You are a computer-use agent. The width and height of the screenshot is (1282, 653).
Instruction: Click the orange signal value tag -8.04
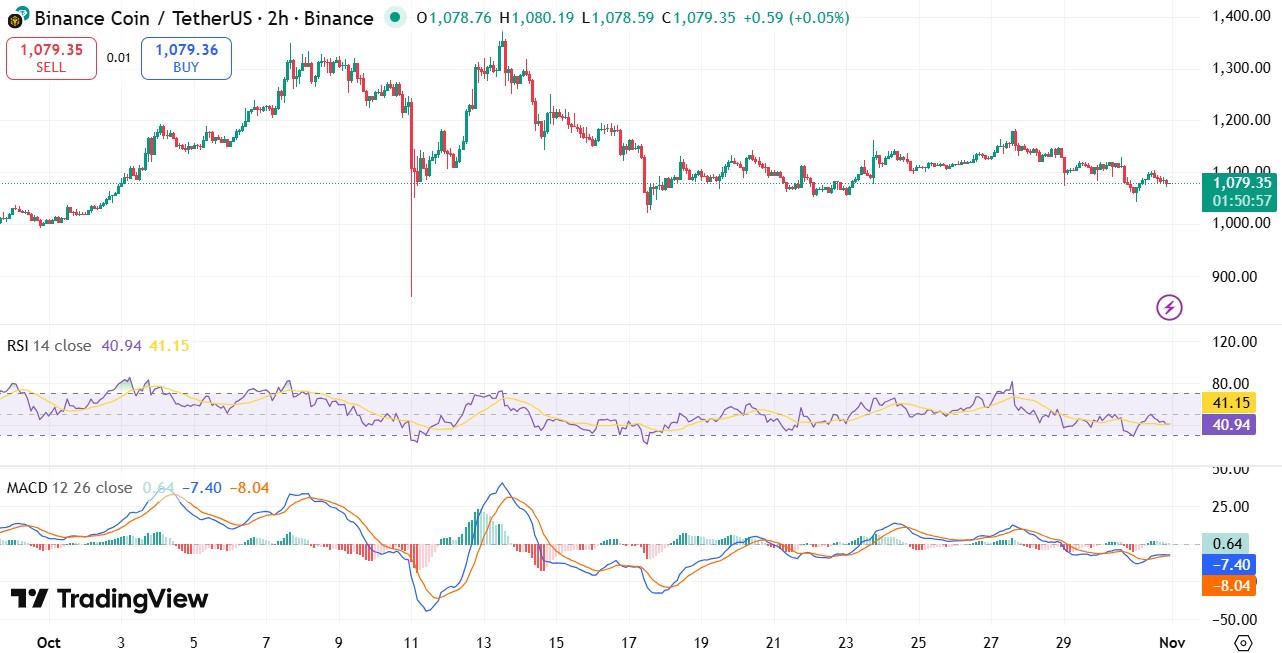1227,586
